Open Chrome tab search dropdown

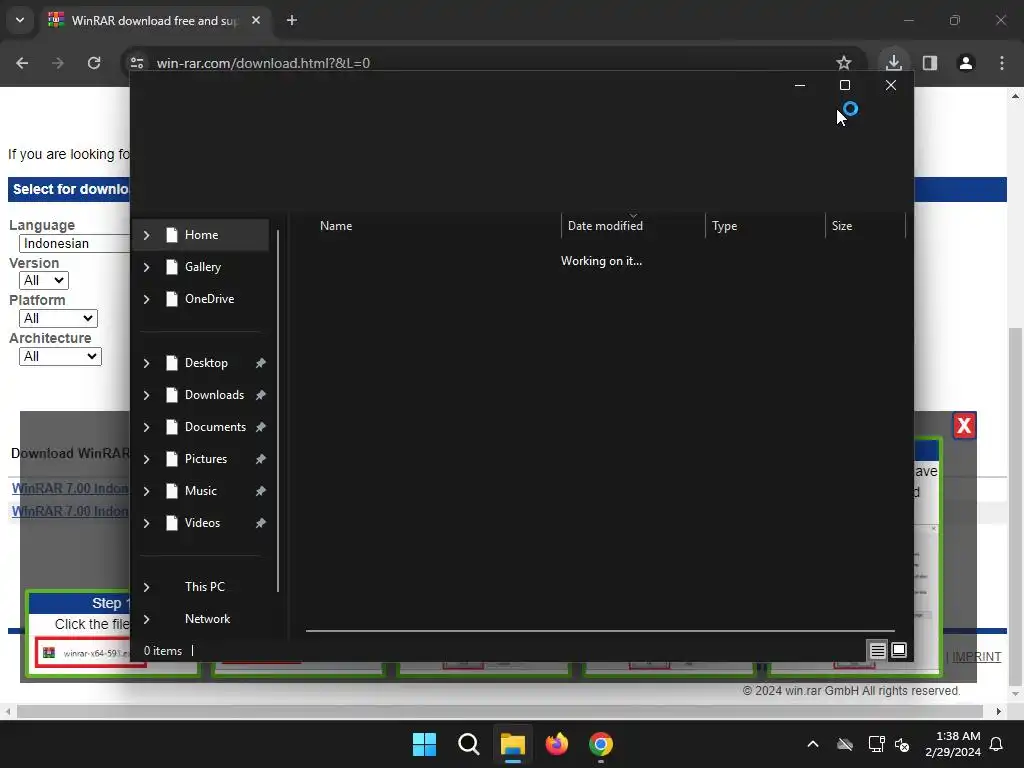[x=20, y=20]
